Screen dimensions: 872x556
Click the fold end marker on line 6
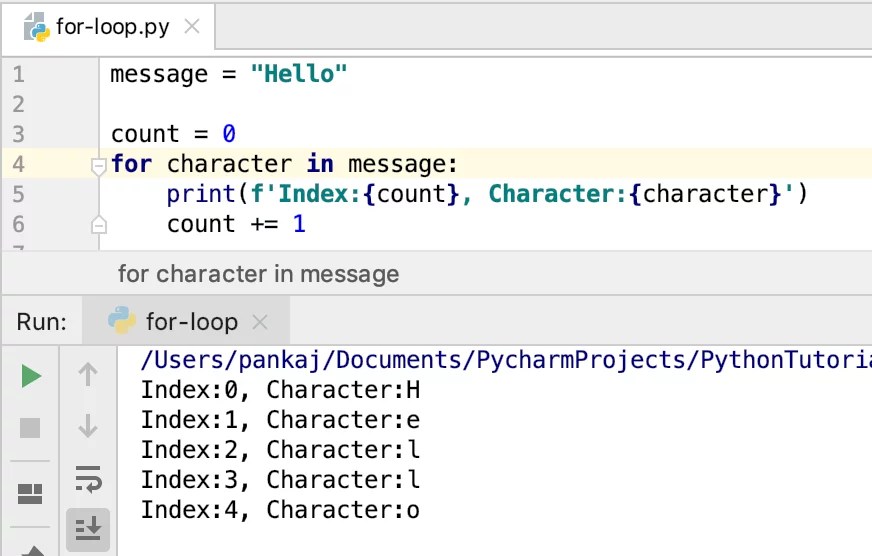pos(98,225)
